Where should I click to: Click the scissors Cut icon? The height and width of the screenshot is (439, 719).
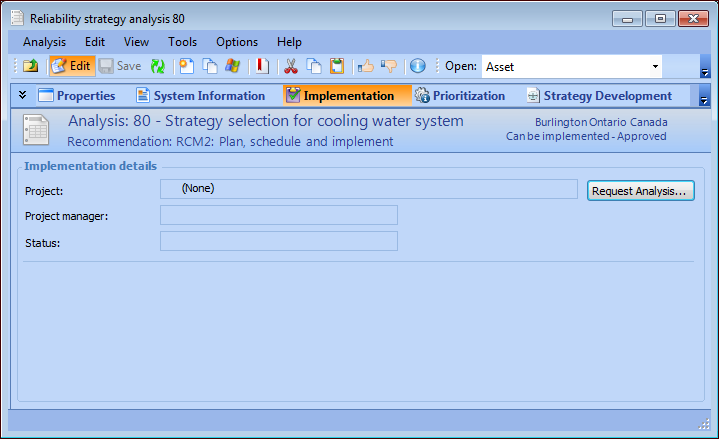coord(291,66)
